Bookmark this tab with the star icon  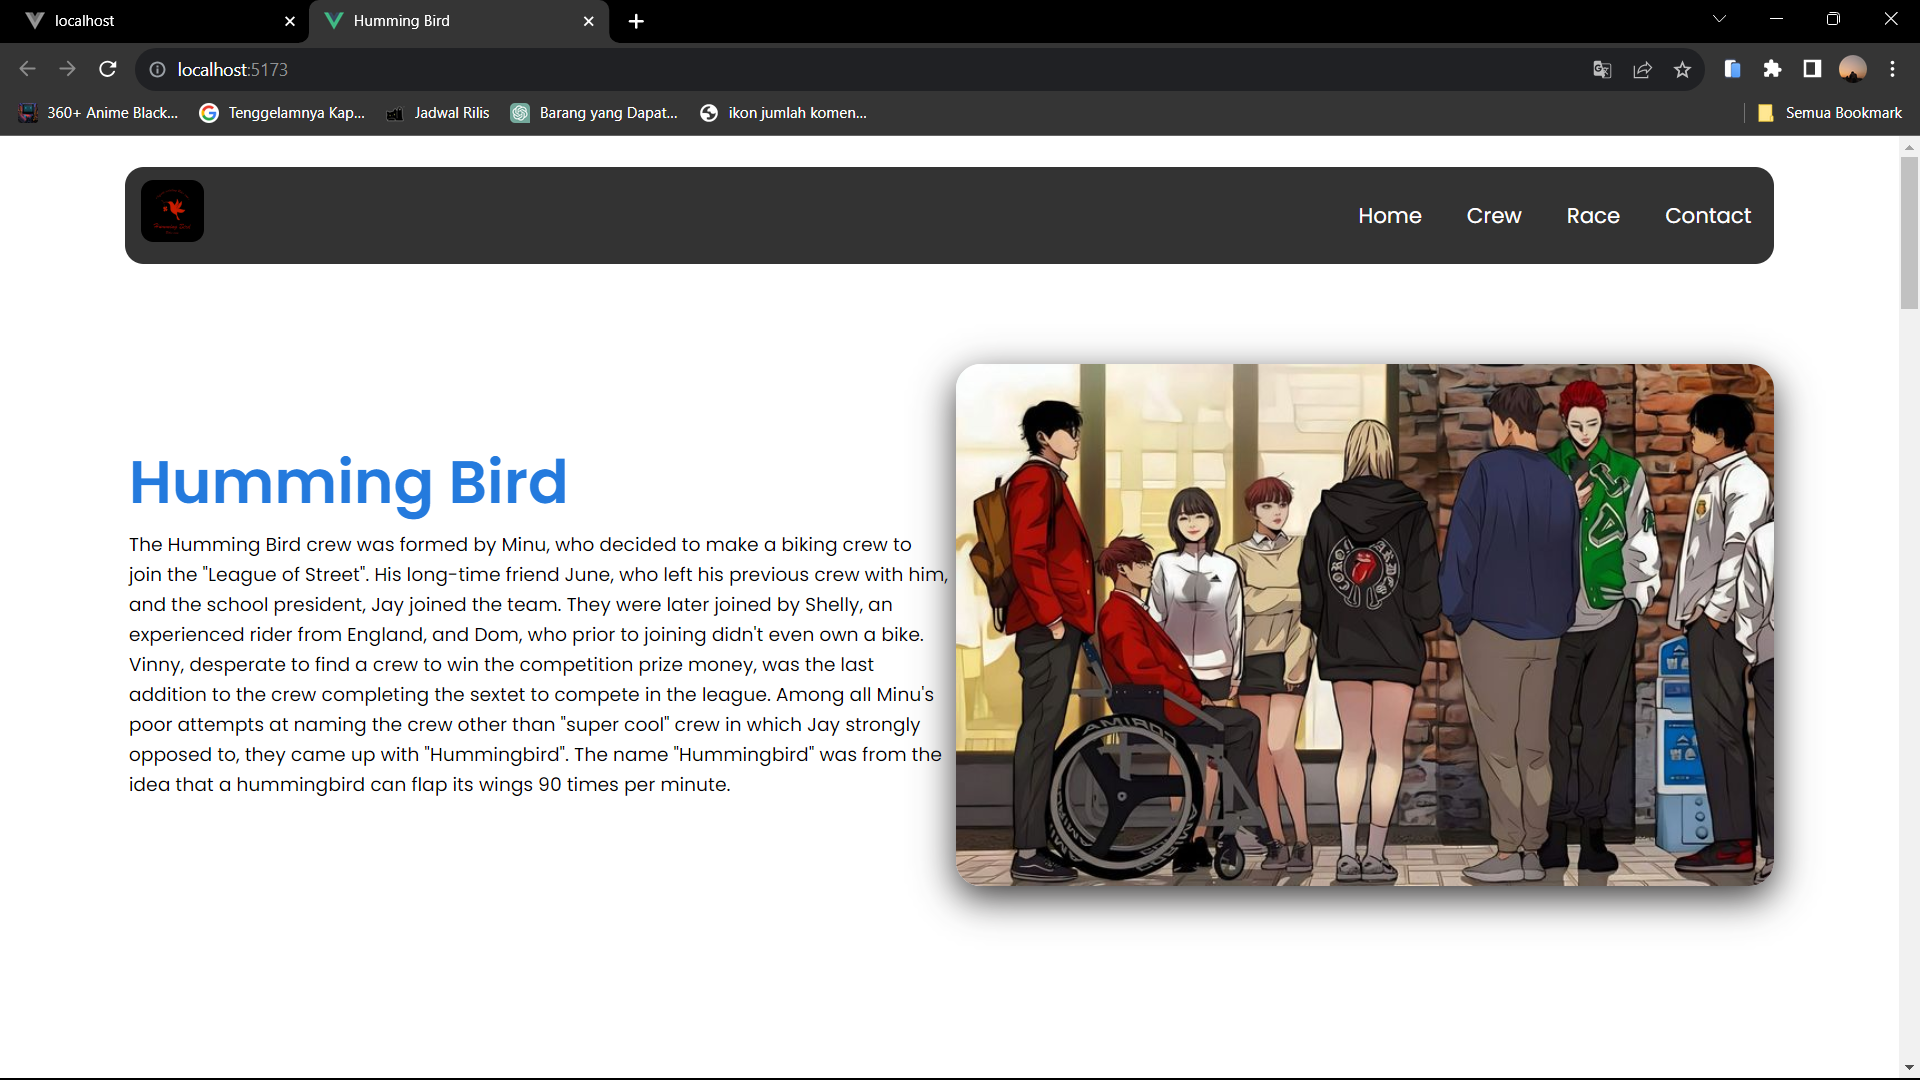(x=1682, y=69)
